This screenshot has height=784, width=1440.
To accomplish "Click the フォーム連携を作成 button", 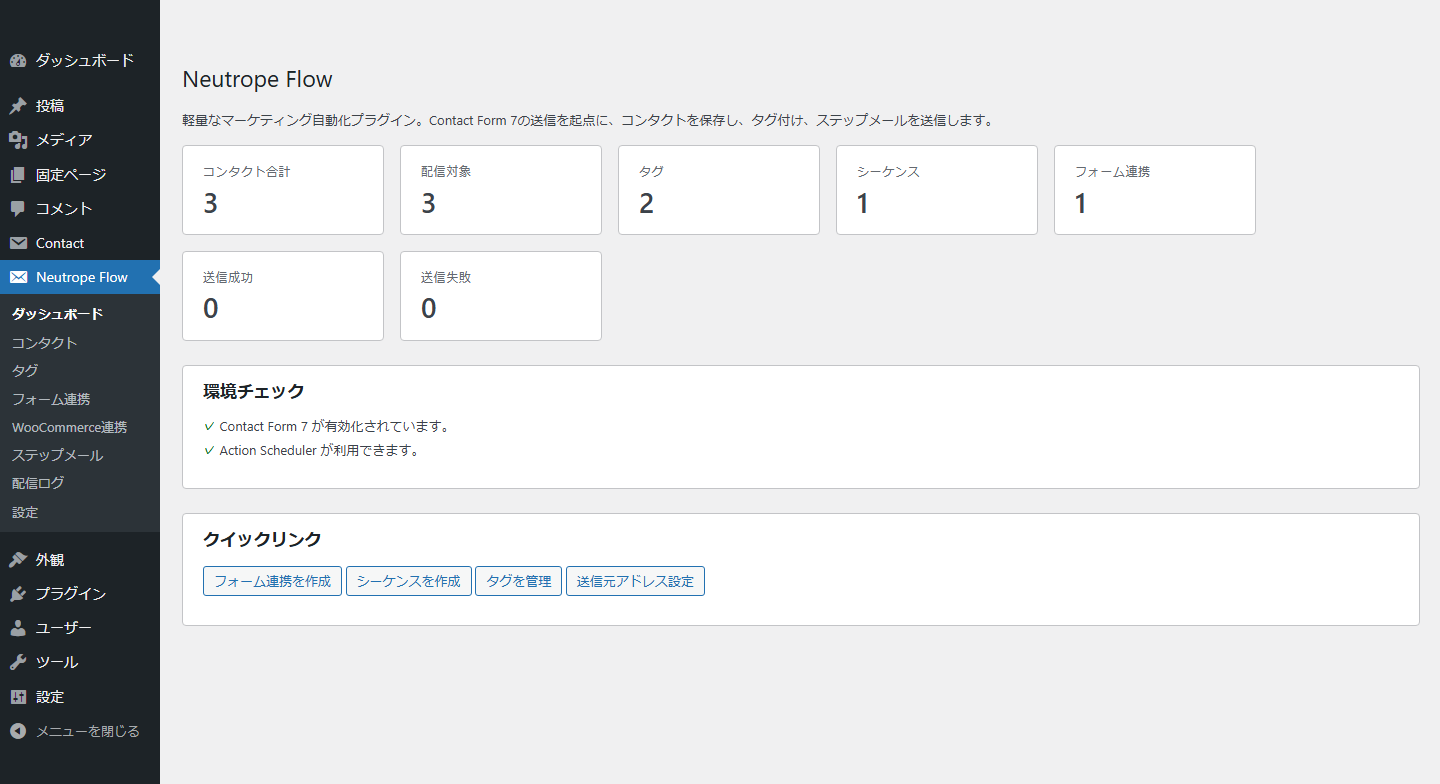I will pyautogui.click(x=272, y=581).
